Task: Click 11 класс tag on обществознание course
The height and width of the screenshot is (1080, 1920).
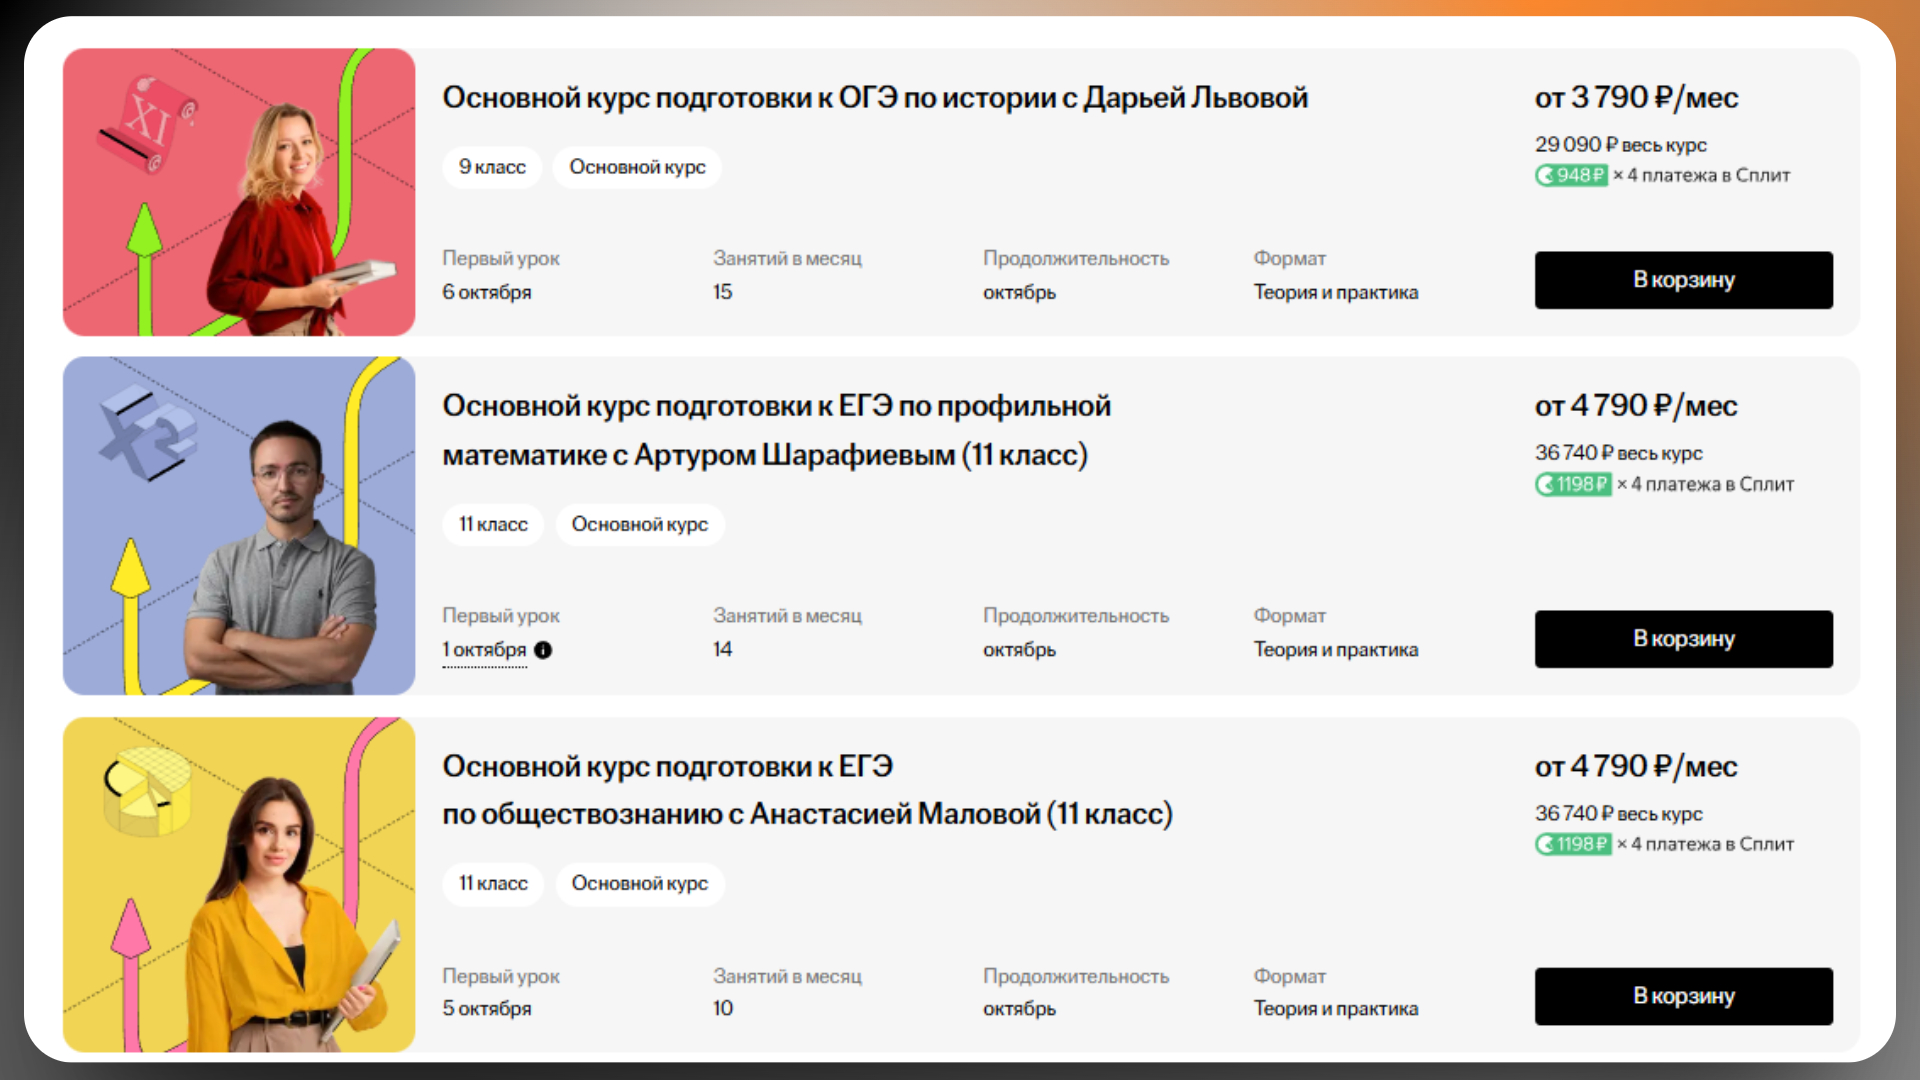Action: point(493,883)
